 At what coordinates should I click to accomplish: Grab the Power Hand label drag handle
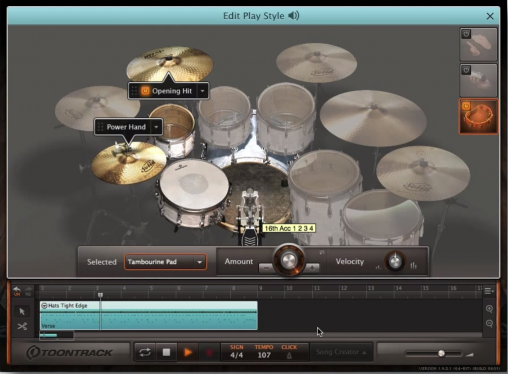100,127
